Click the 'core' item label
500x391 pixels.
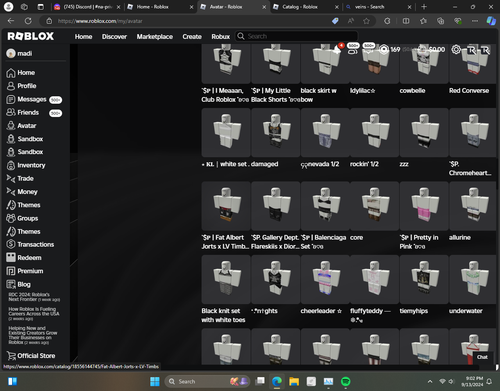pos(356,238)
